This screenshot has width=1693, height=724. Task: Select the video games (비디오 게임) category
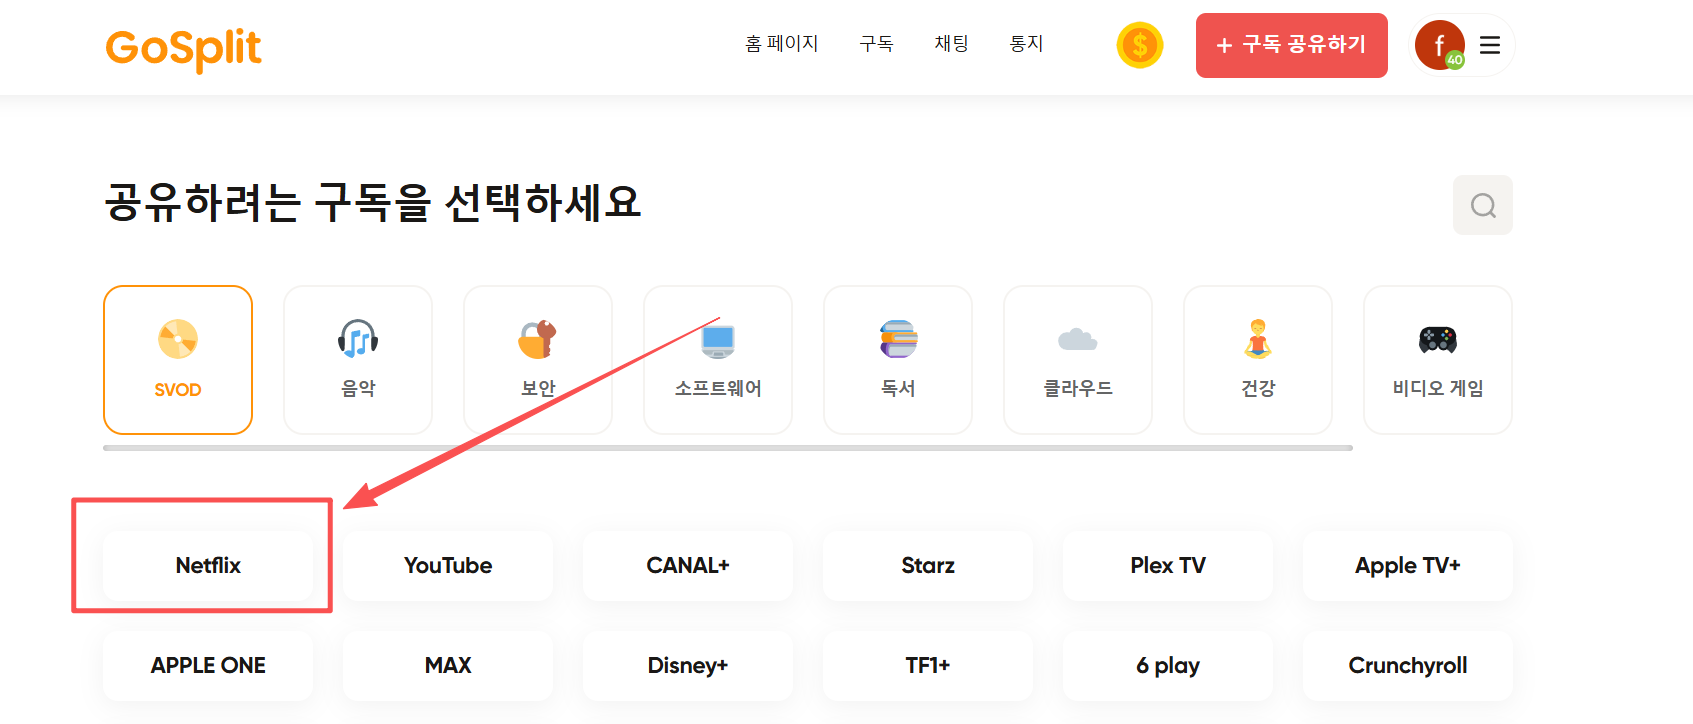click(x=1438, y=360)
